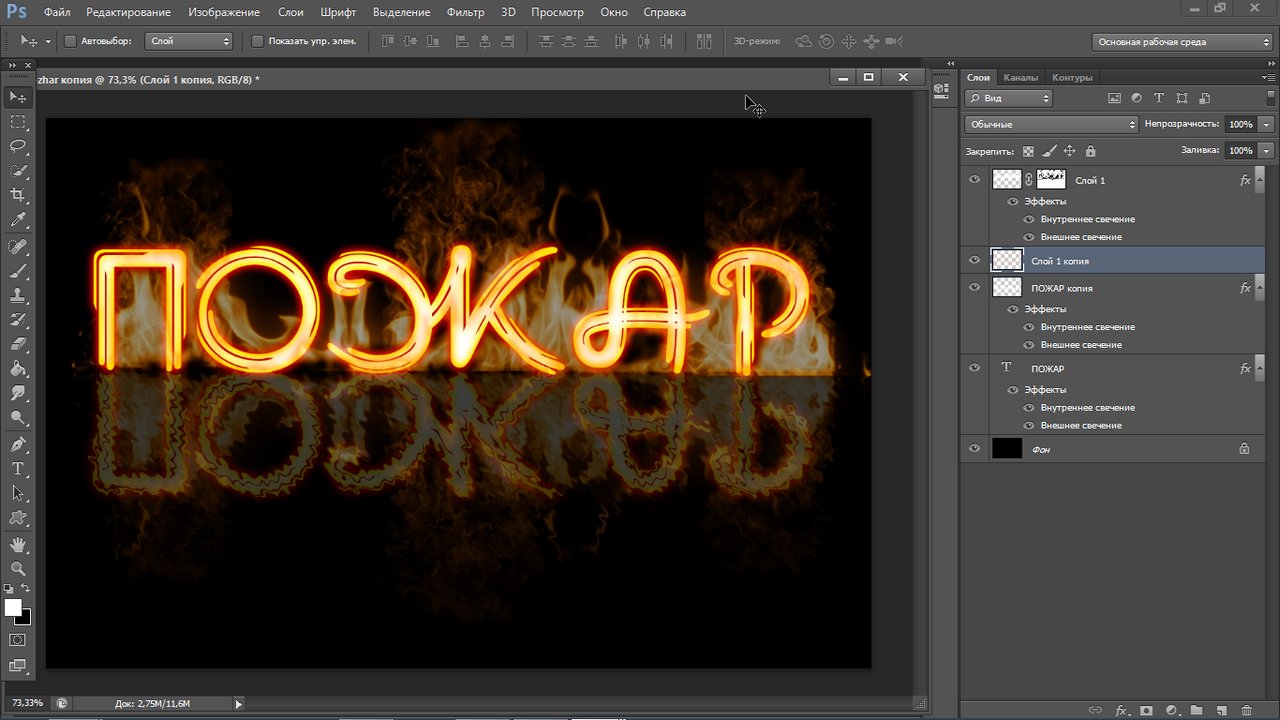Filter layers by adjustment layers icon
This screenshot has height=720, width=1280.
pyautogui.click(x=1137, y=98)
